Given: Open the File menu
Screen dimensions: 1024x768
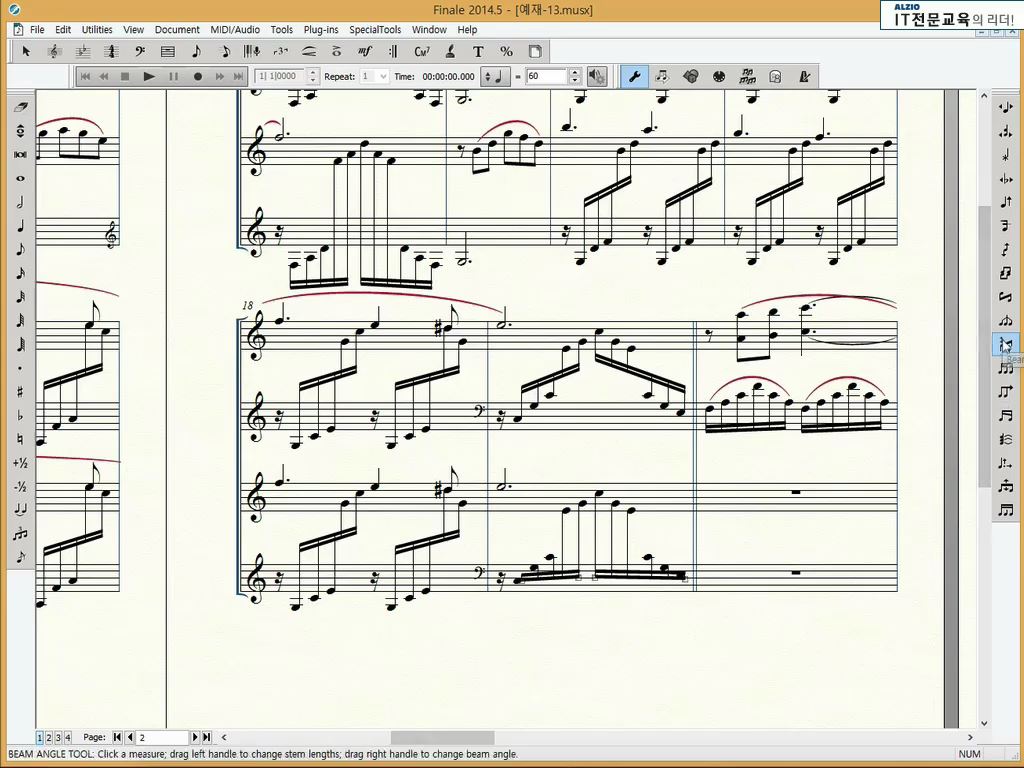Looking at the screenshot, I should [37, 29].
